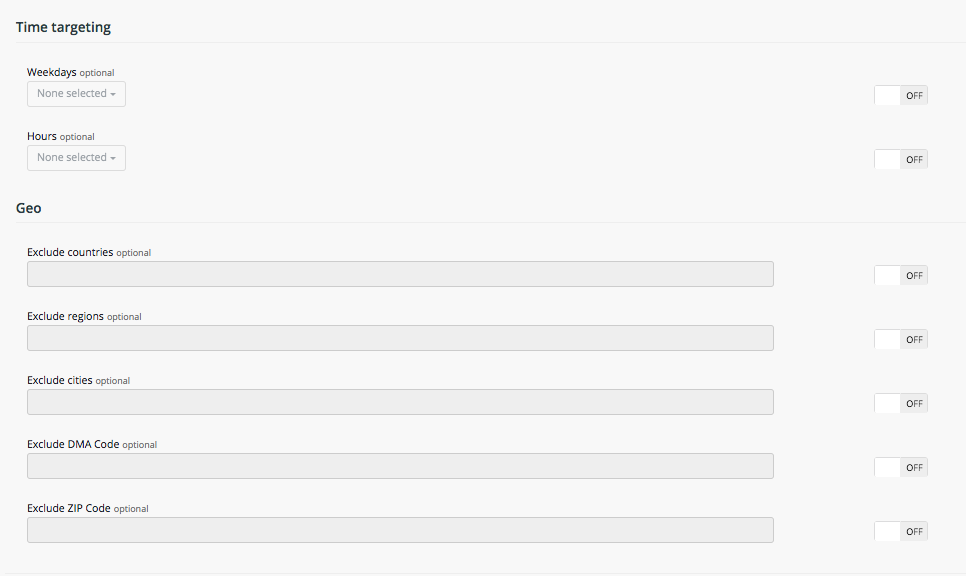966x576 pixels.
Task: Toggle Exclude countries on
Action: click(901, 276)
